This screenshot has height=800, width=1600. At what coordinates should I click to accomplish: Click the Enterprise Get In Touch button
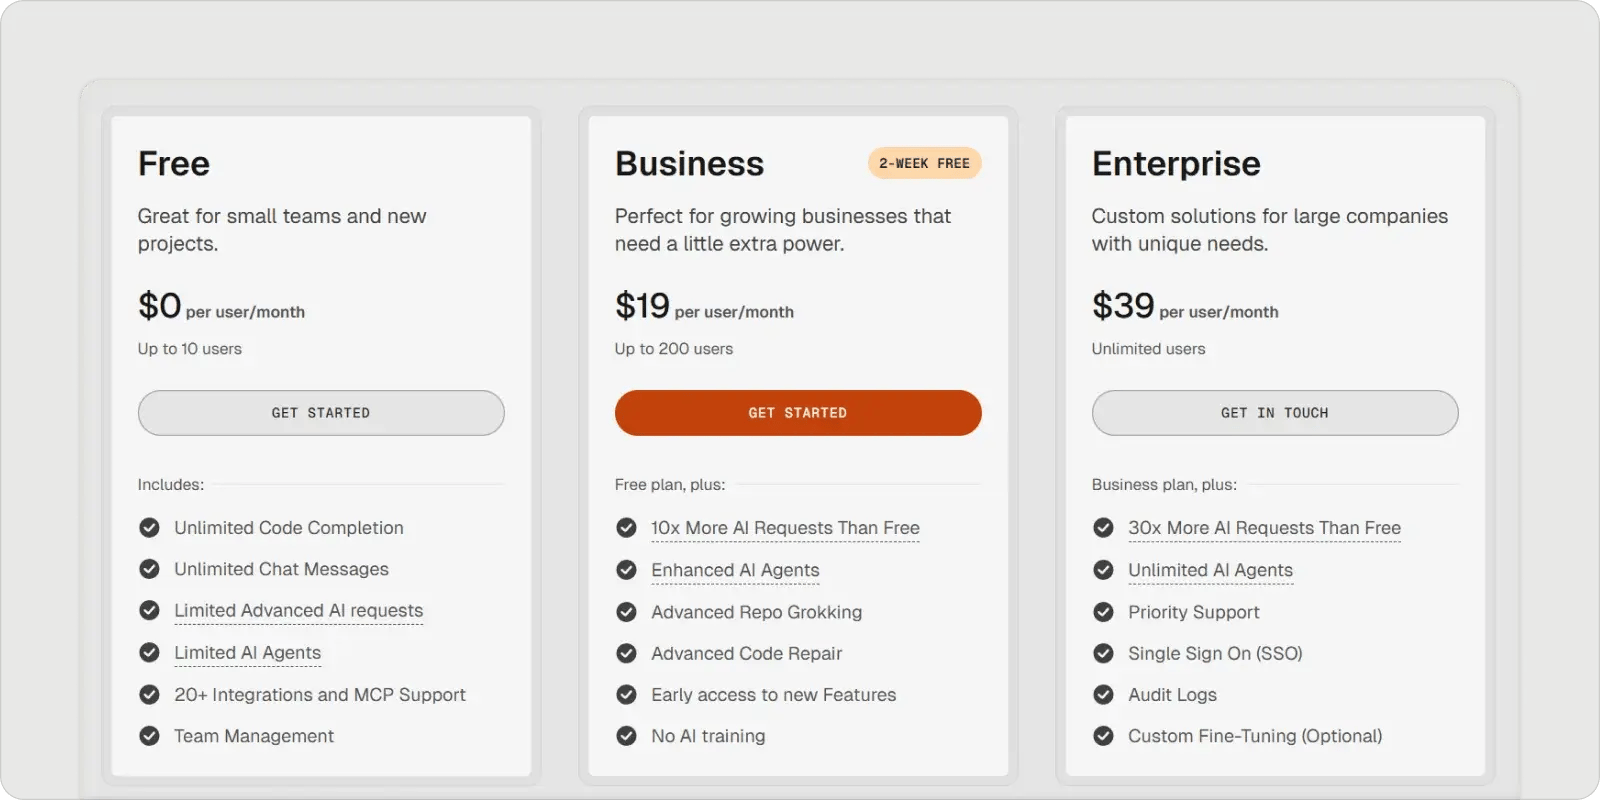tap(1274, 413)
